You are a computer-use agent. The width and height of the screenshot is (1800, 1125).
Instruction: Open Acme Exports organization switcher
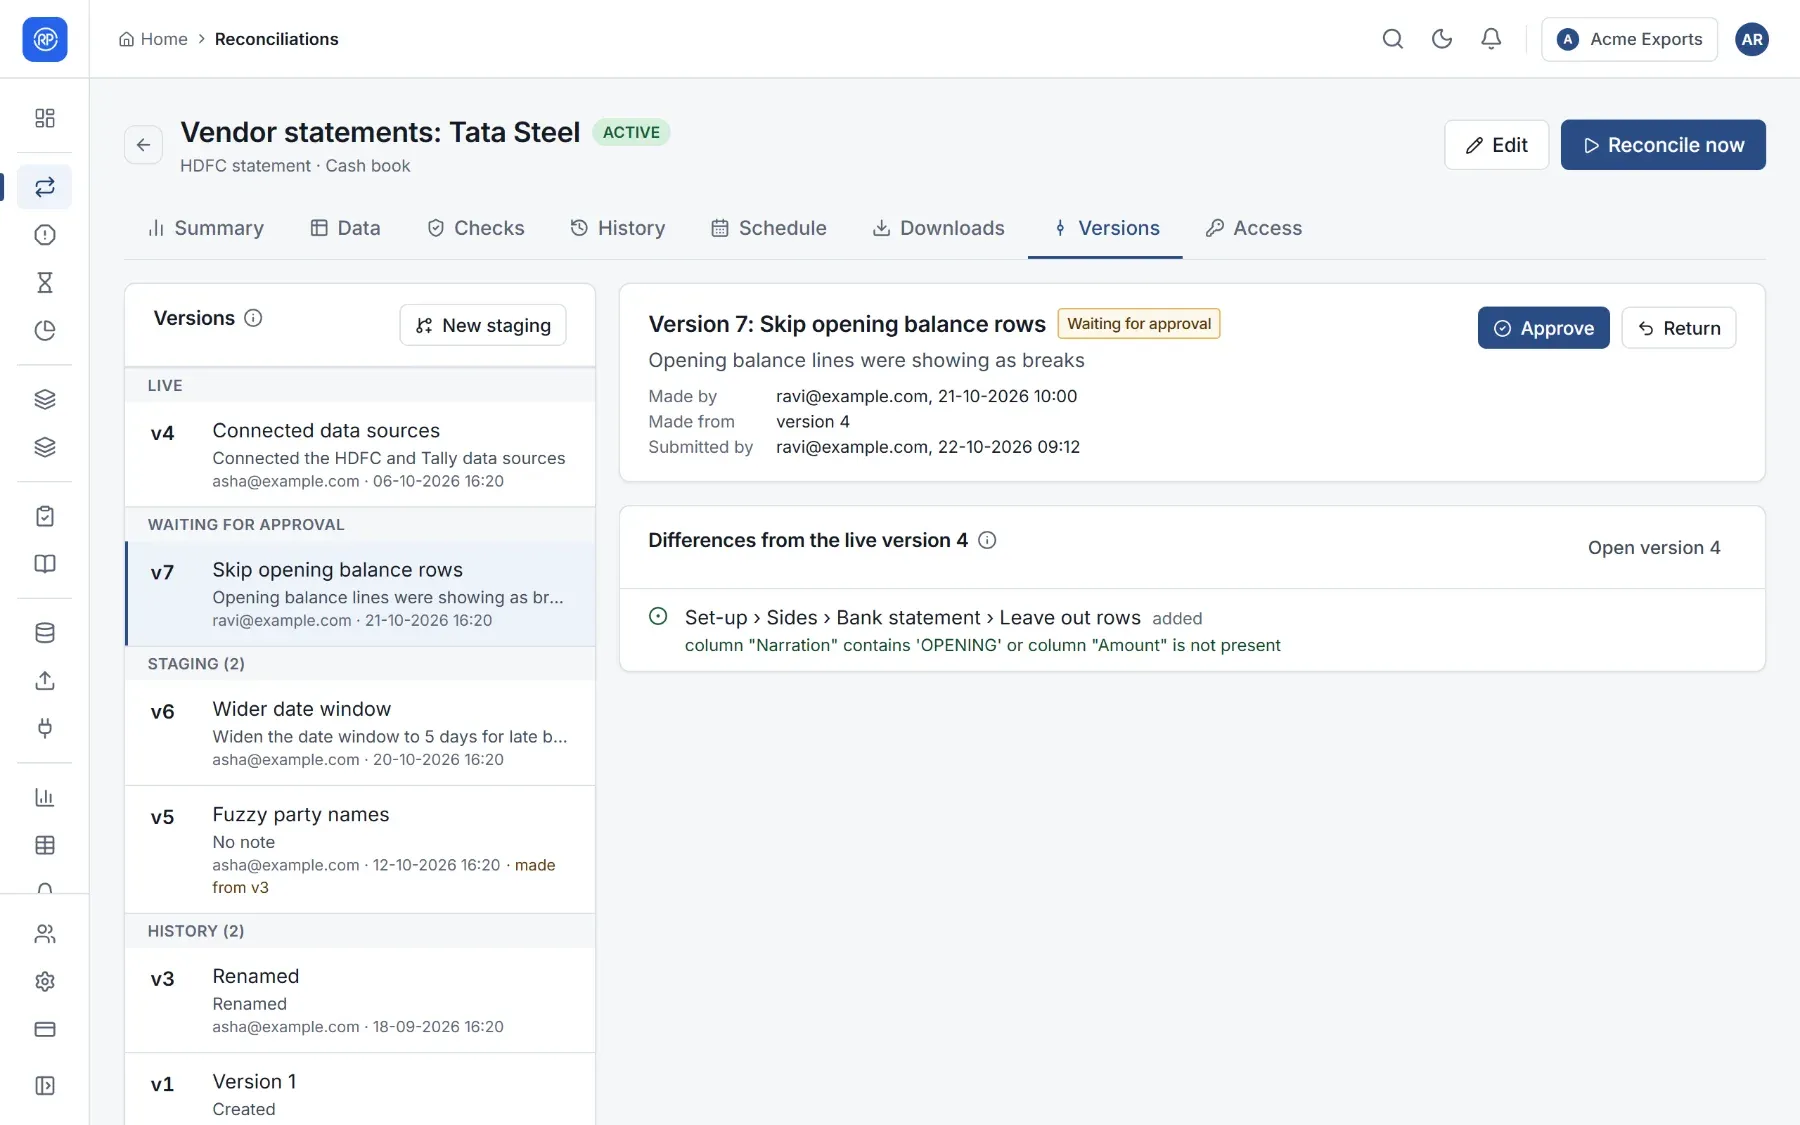click(x=1629, y=39)
